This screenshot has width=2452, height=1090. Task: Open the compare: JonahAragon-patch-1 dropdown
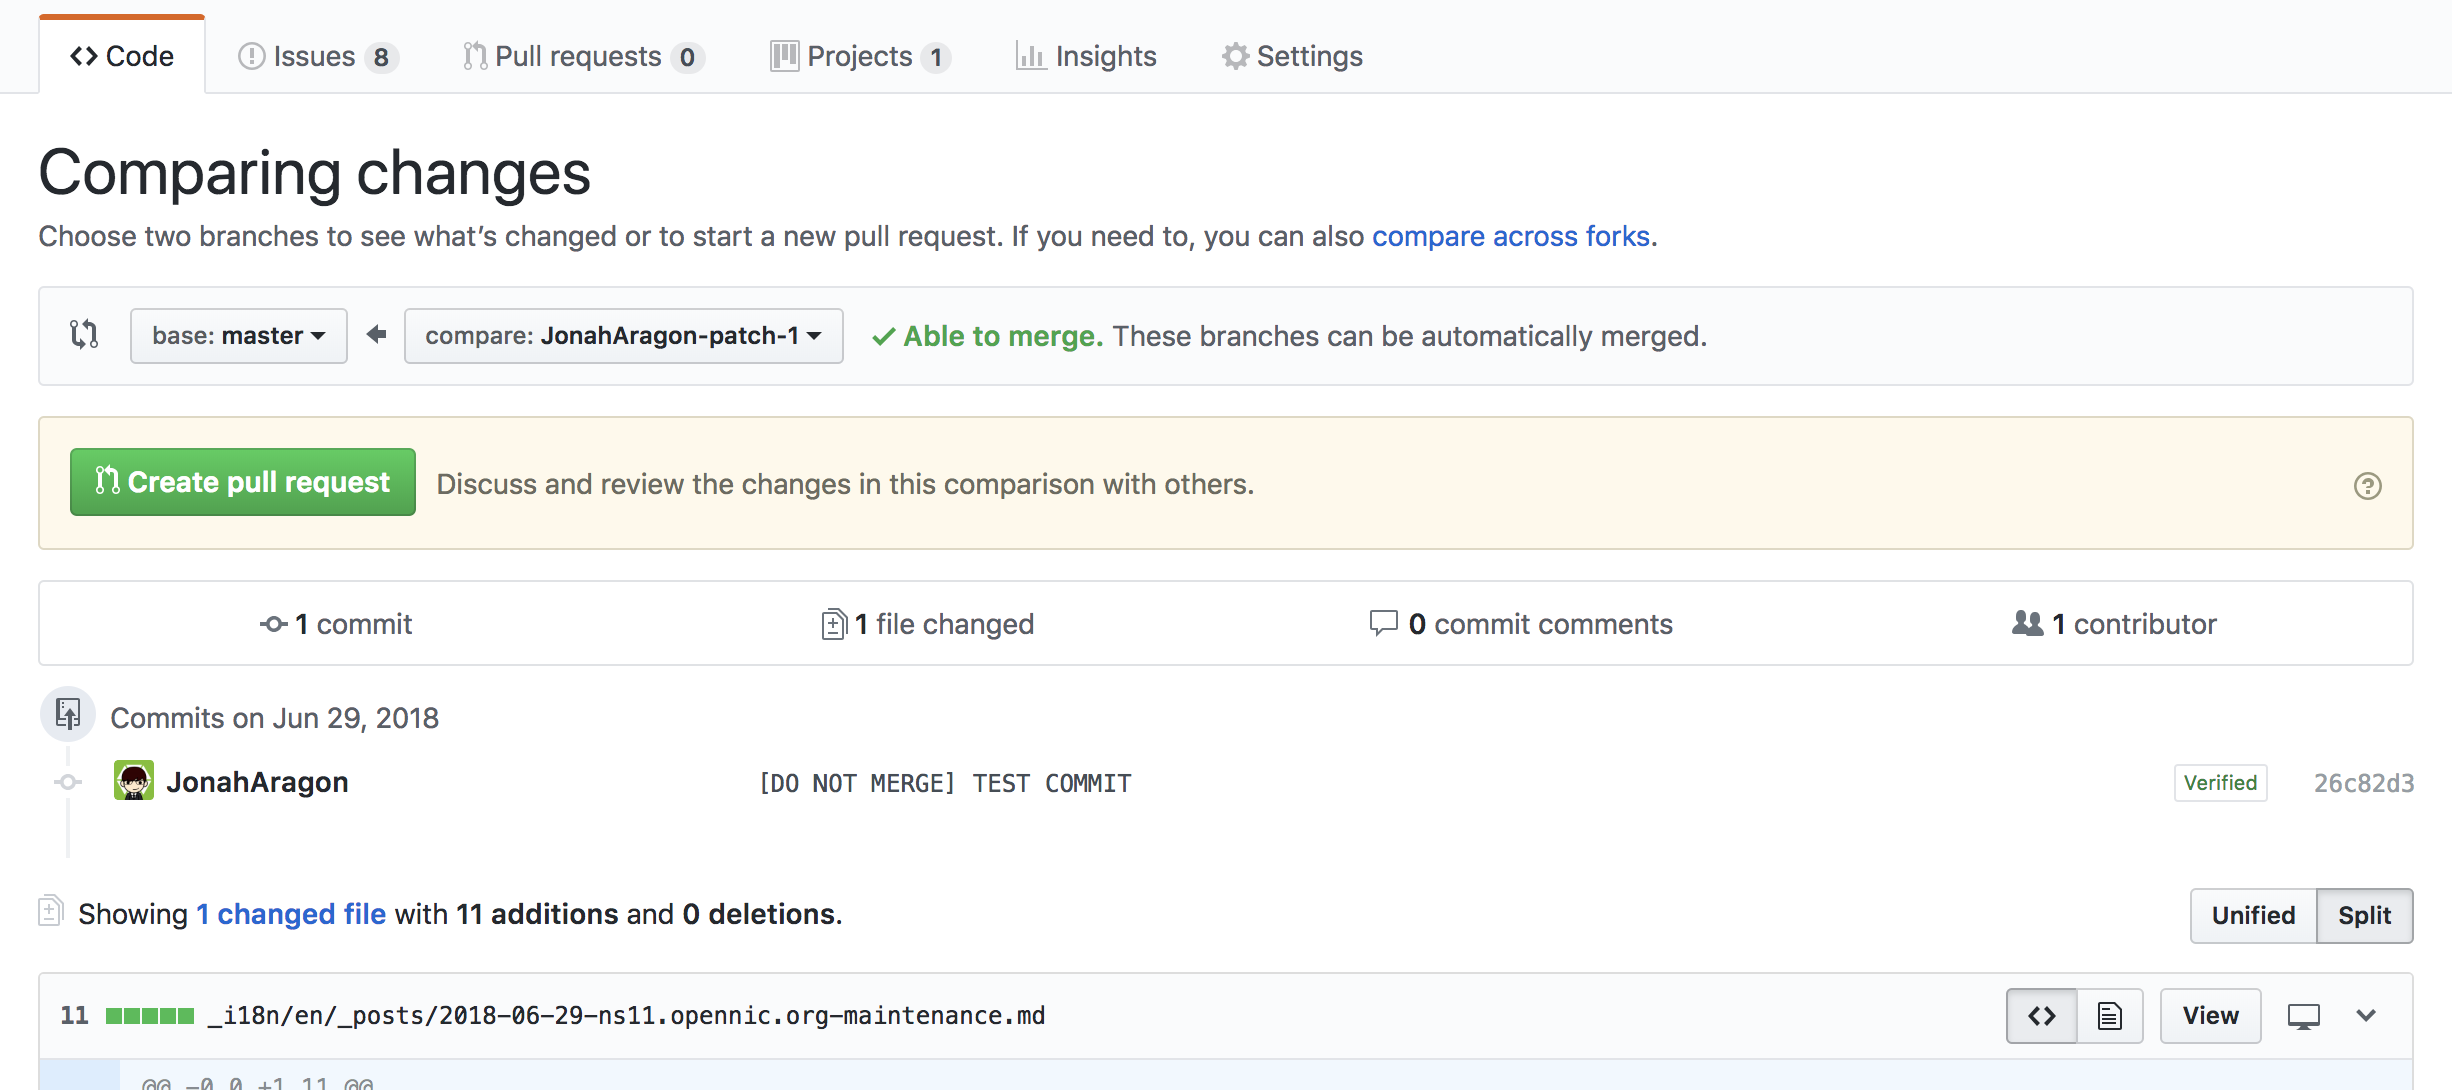pos(623,336)
